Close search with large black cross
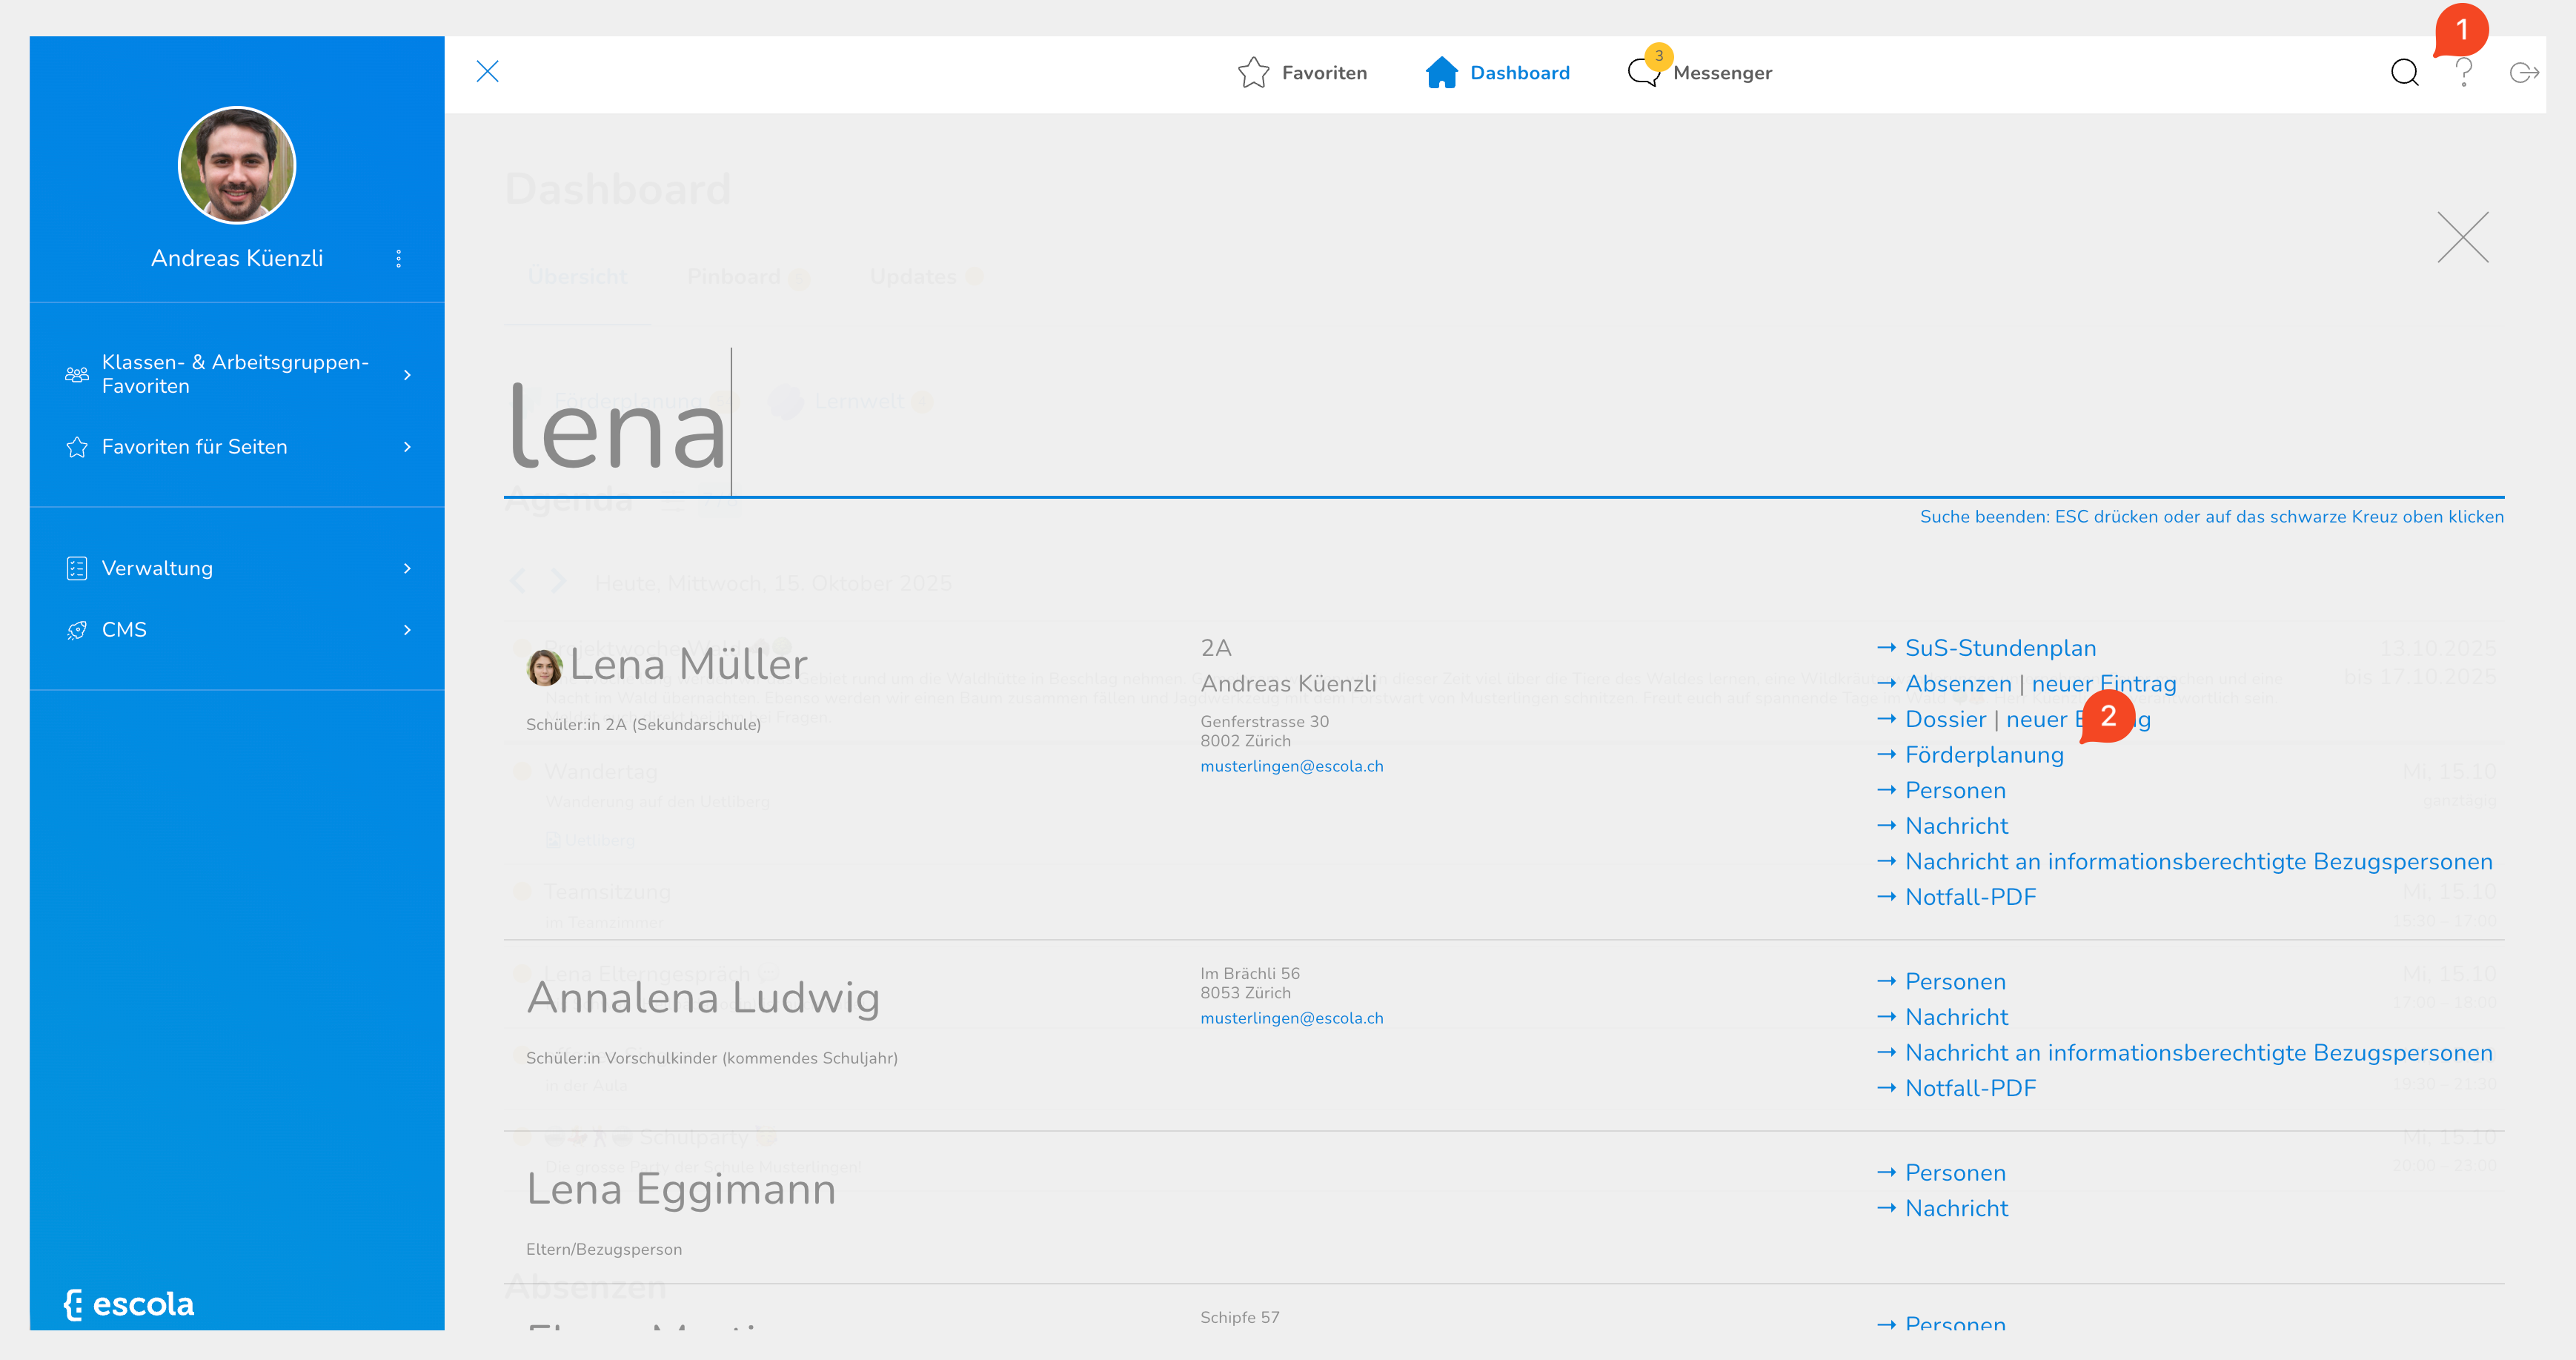Screen dimensions: 2576x1360 pyautogui.click(x=2462, y=238)
